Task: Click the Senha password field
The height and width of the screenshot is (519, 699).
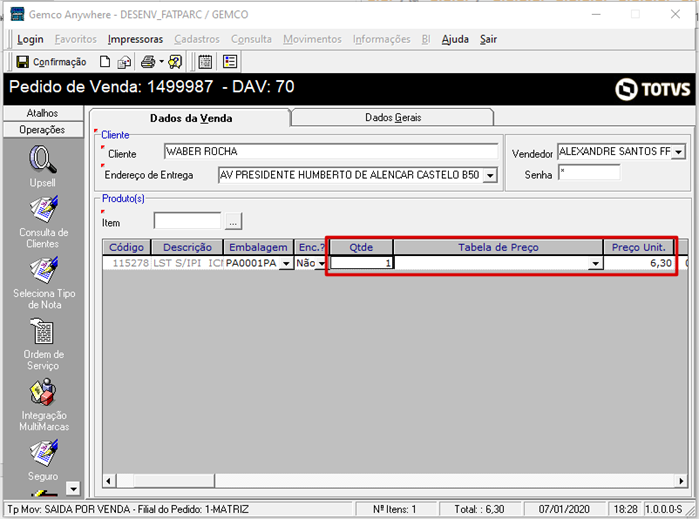Action: click(x=589, y=173)
